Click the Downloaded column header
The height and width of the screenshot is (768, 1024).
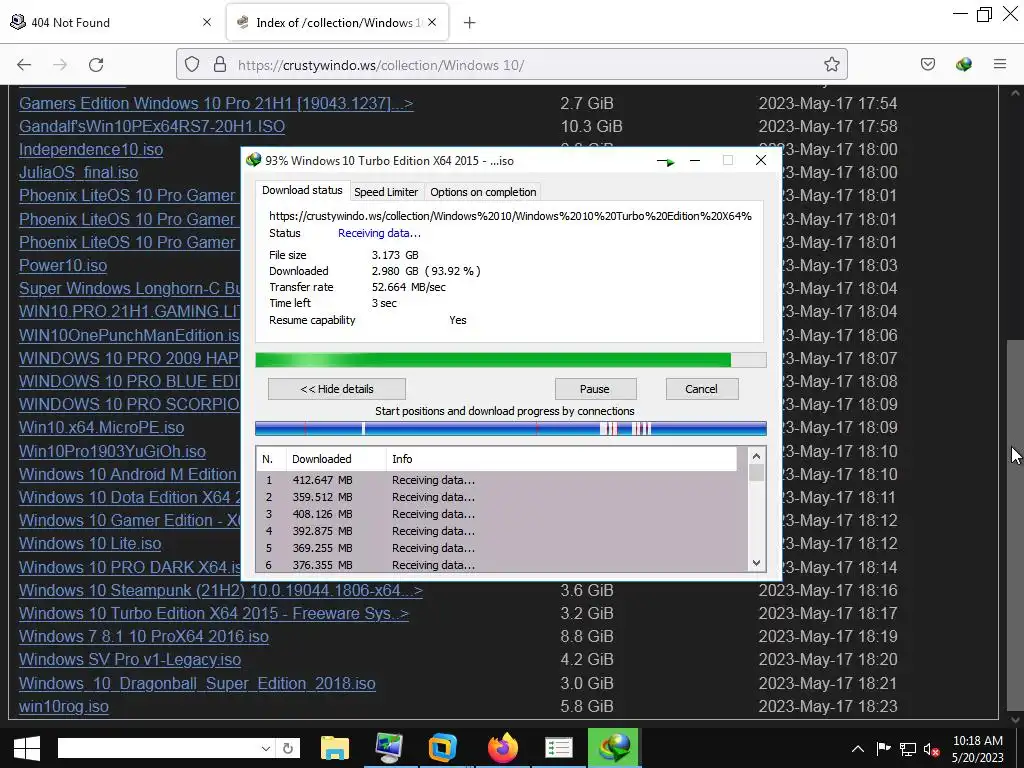336,459
